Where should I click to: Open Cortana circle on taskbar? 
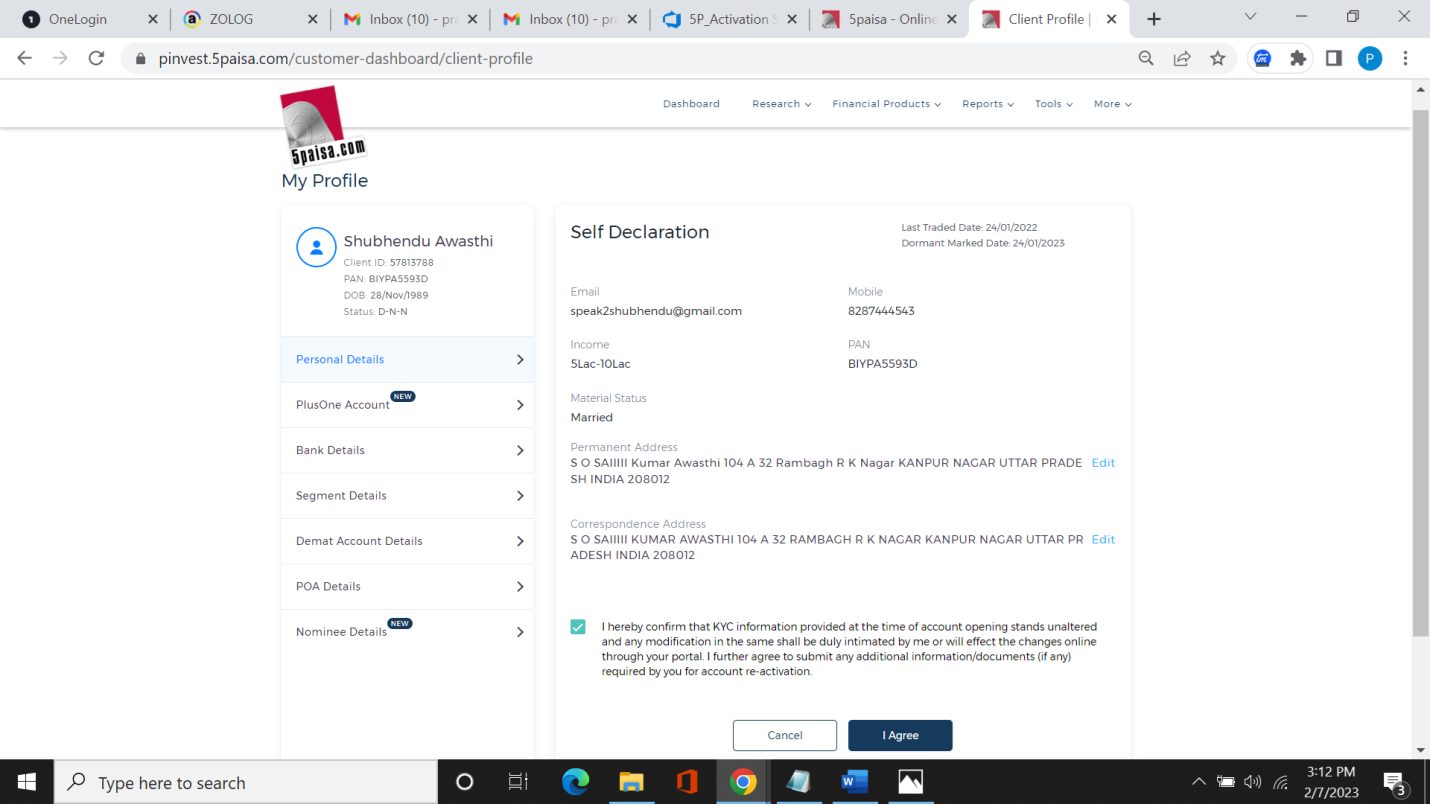pyautogui.click(x=464, y=782)
